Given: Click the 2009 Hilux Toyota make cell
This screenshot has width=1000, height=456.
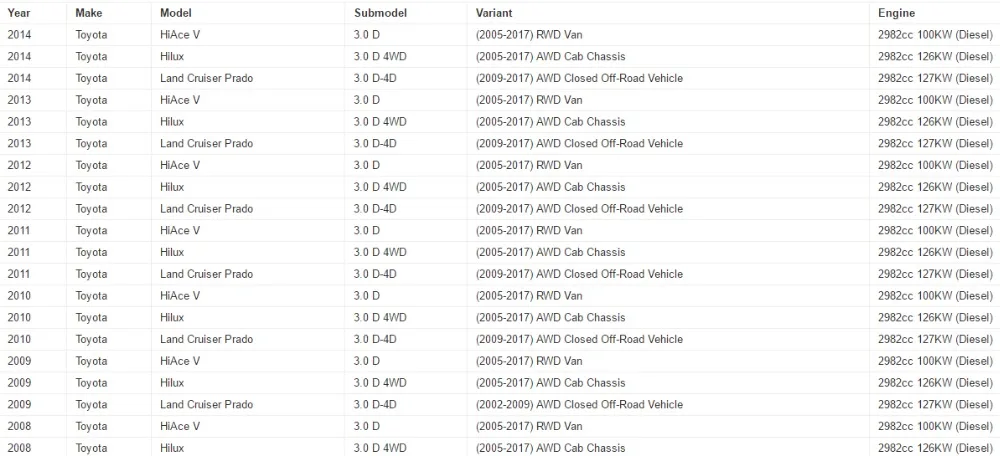Looking at the screenshot, I should (91, 383).
